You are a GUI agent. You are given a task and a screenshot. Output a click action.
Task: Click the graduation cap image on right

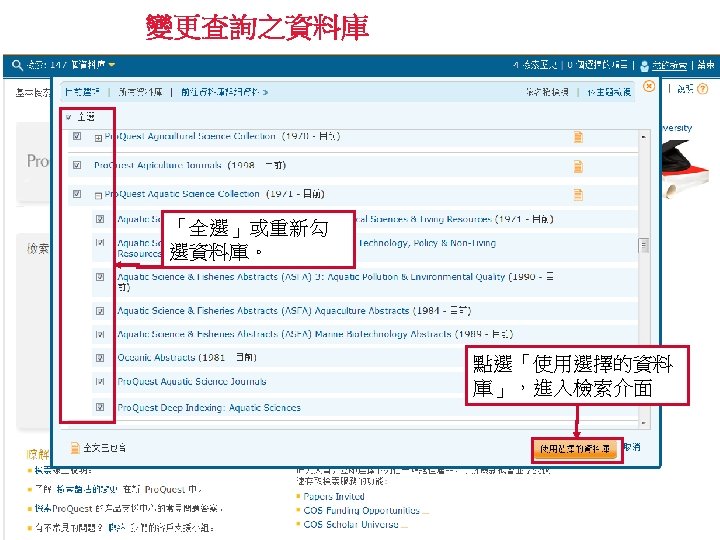[x=686, y=168]
